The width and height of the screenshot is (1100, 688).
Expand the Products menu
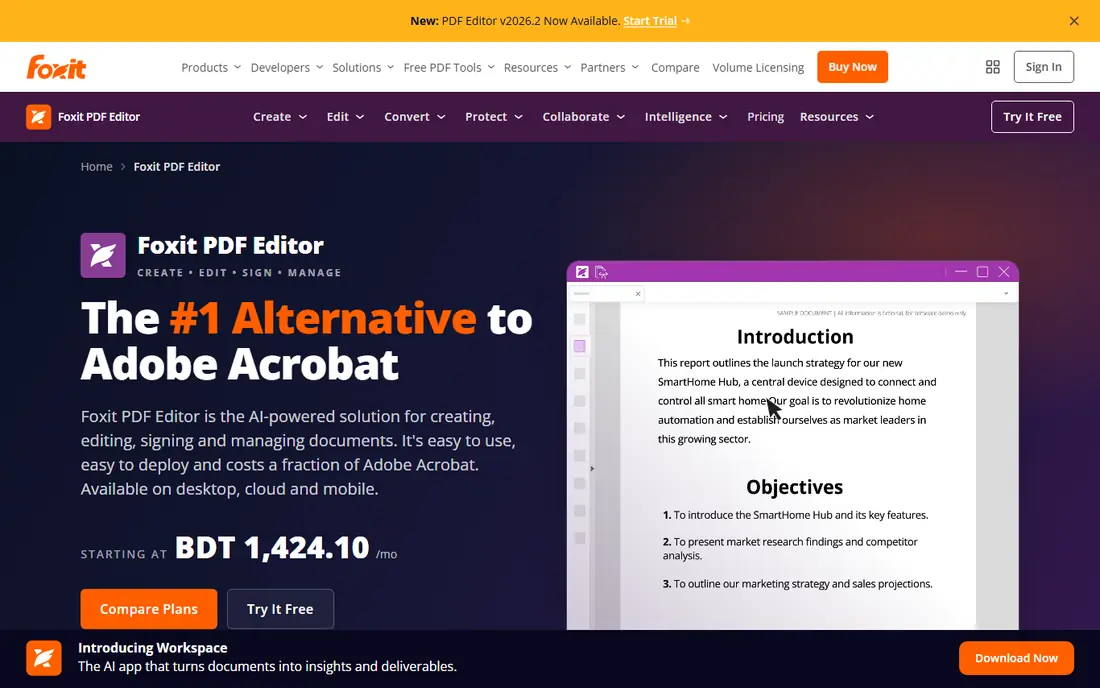(210, 67)
